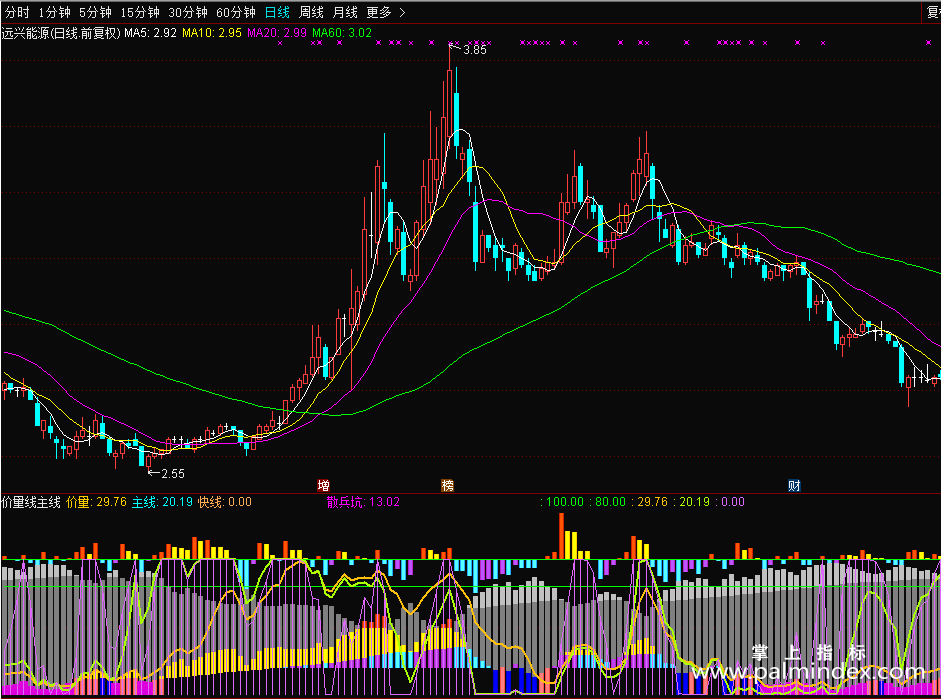Click the 3.85 high price marker
This screenshot has width=941, height=699.
click(475, 50)
